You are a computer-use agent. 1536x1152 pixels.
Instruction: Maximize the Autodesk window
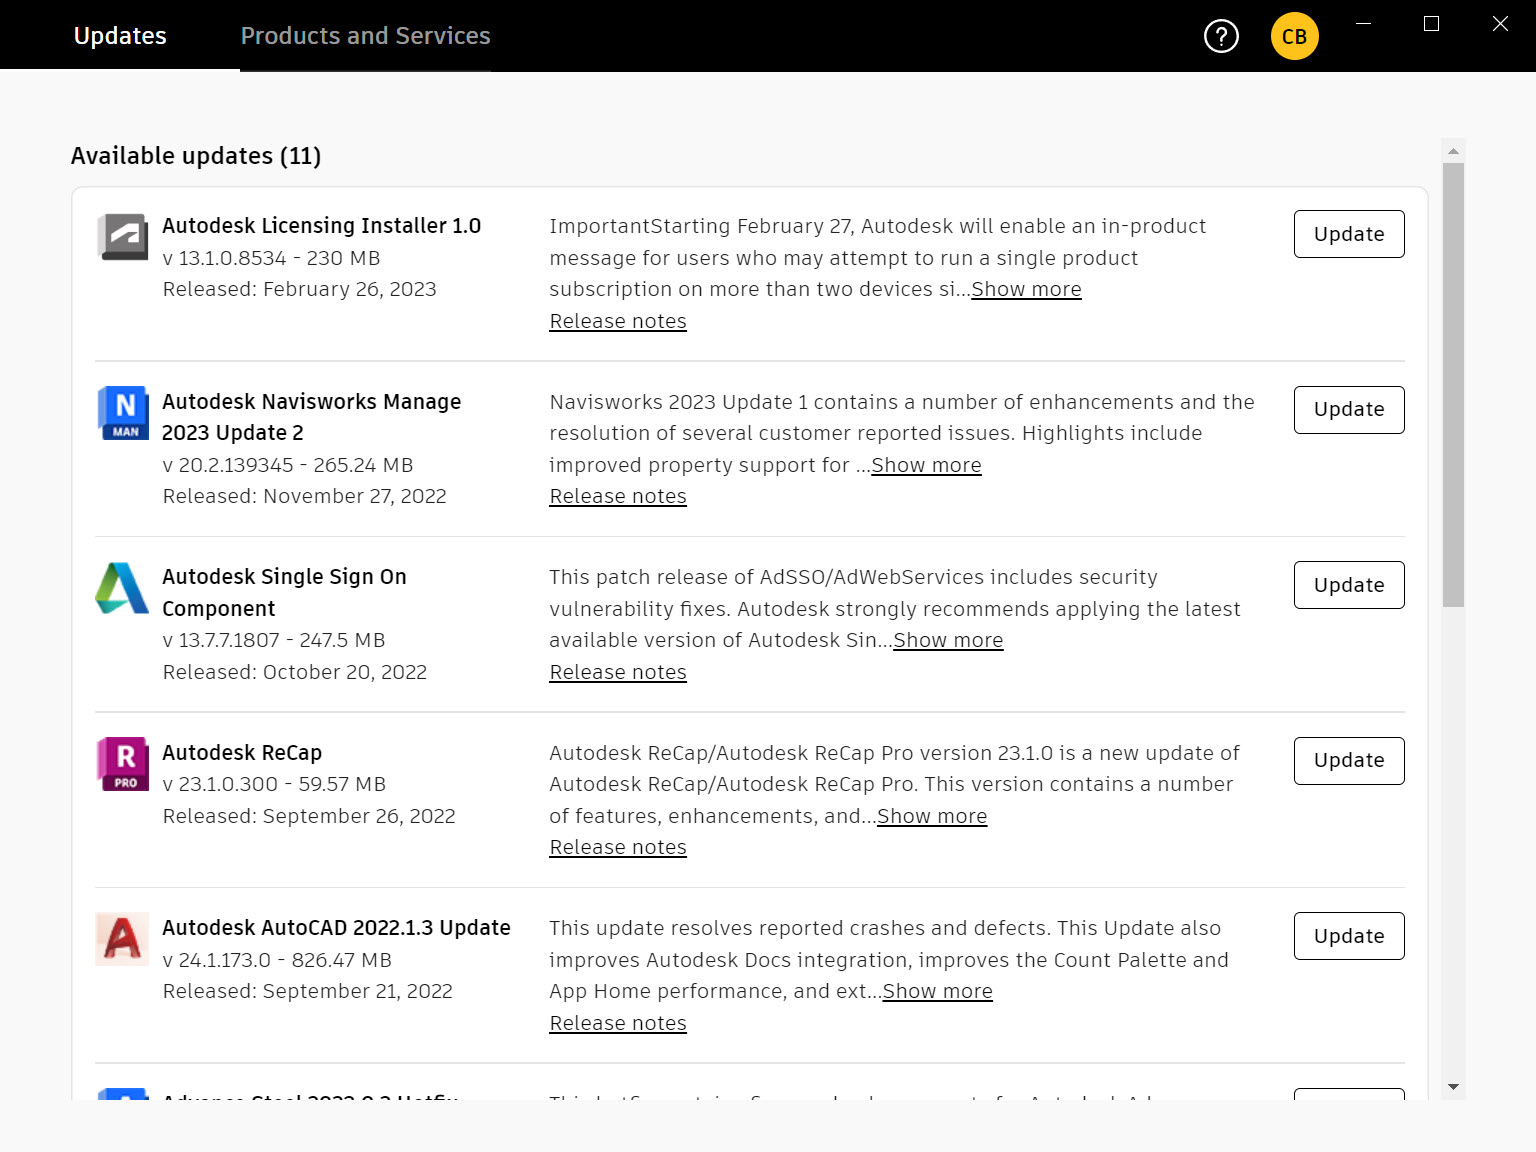tap(1431, 24)
